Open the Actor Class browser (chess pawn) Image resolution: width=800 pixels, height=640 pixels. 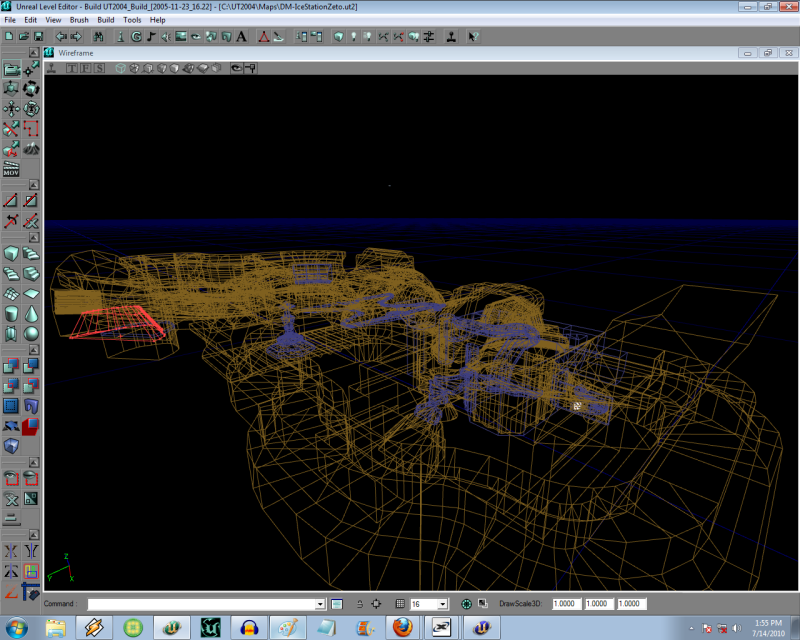click(x=121, y=37)
